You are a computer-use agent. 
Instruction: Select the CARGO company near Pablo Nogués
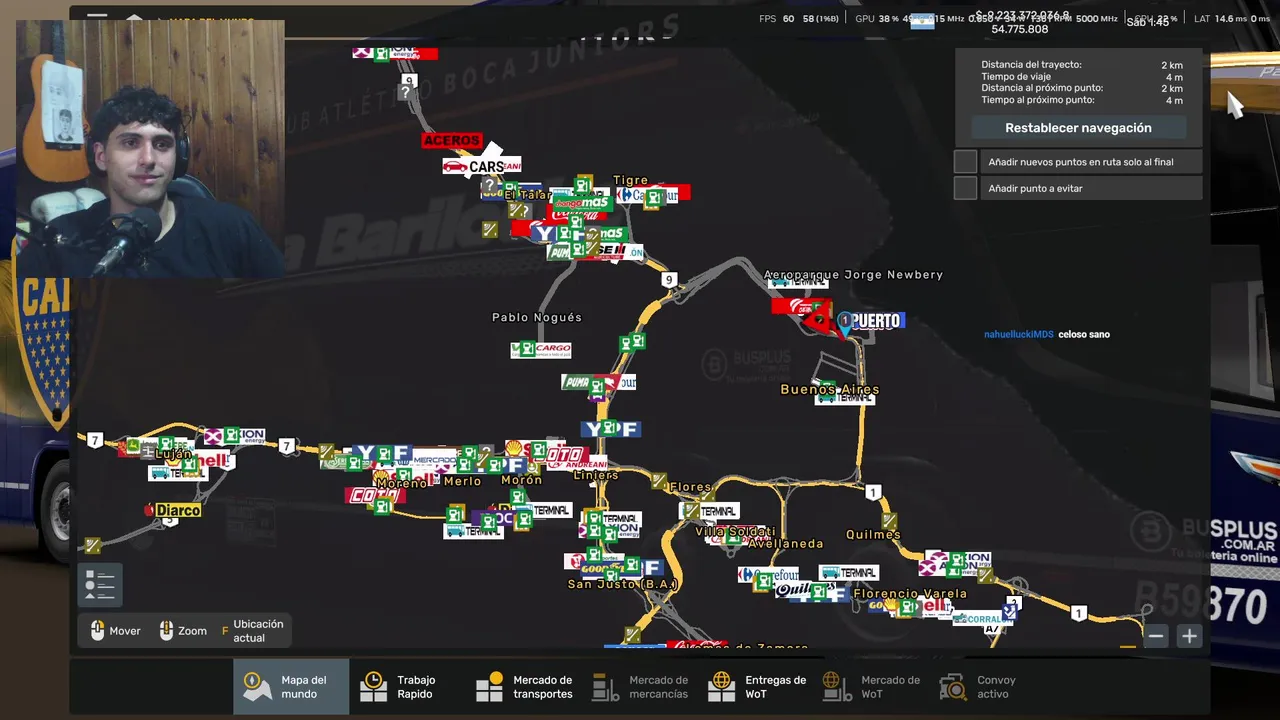point(541,350)
